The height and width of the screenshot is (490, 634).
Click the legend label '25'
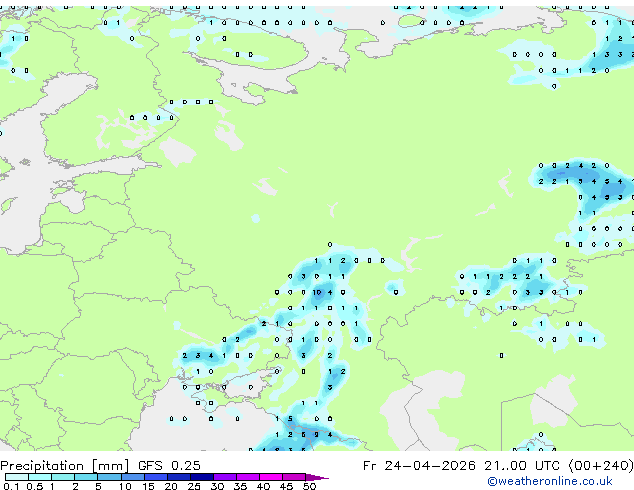coord(194,486)
